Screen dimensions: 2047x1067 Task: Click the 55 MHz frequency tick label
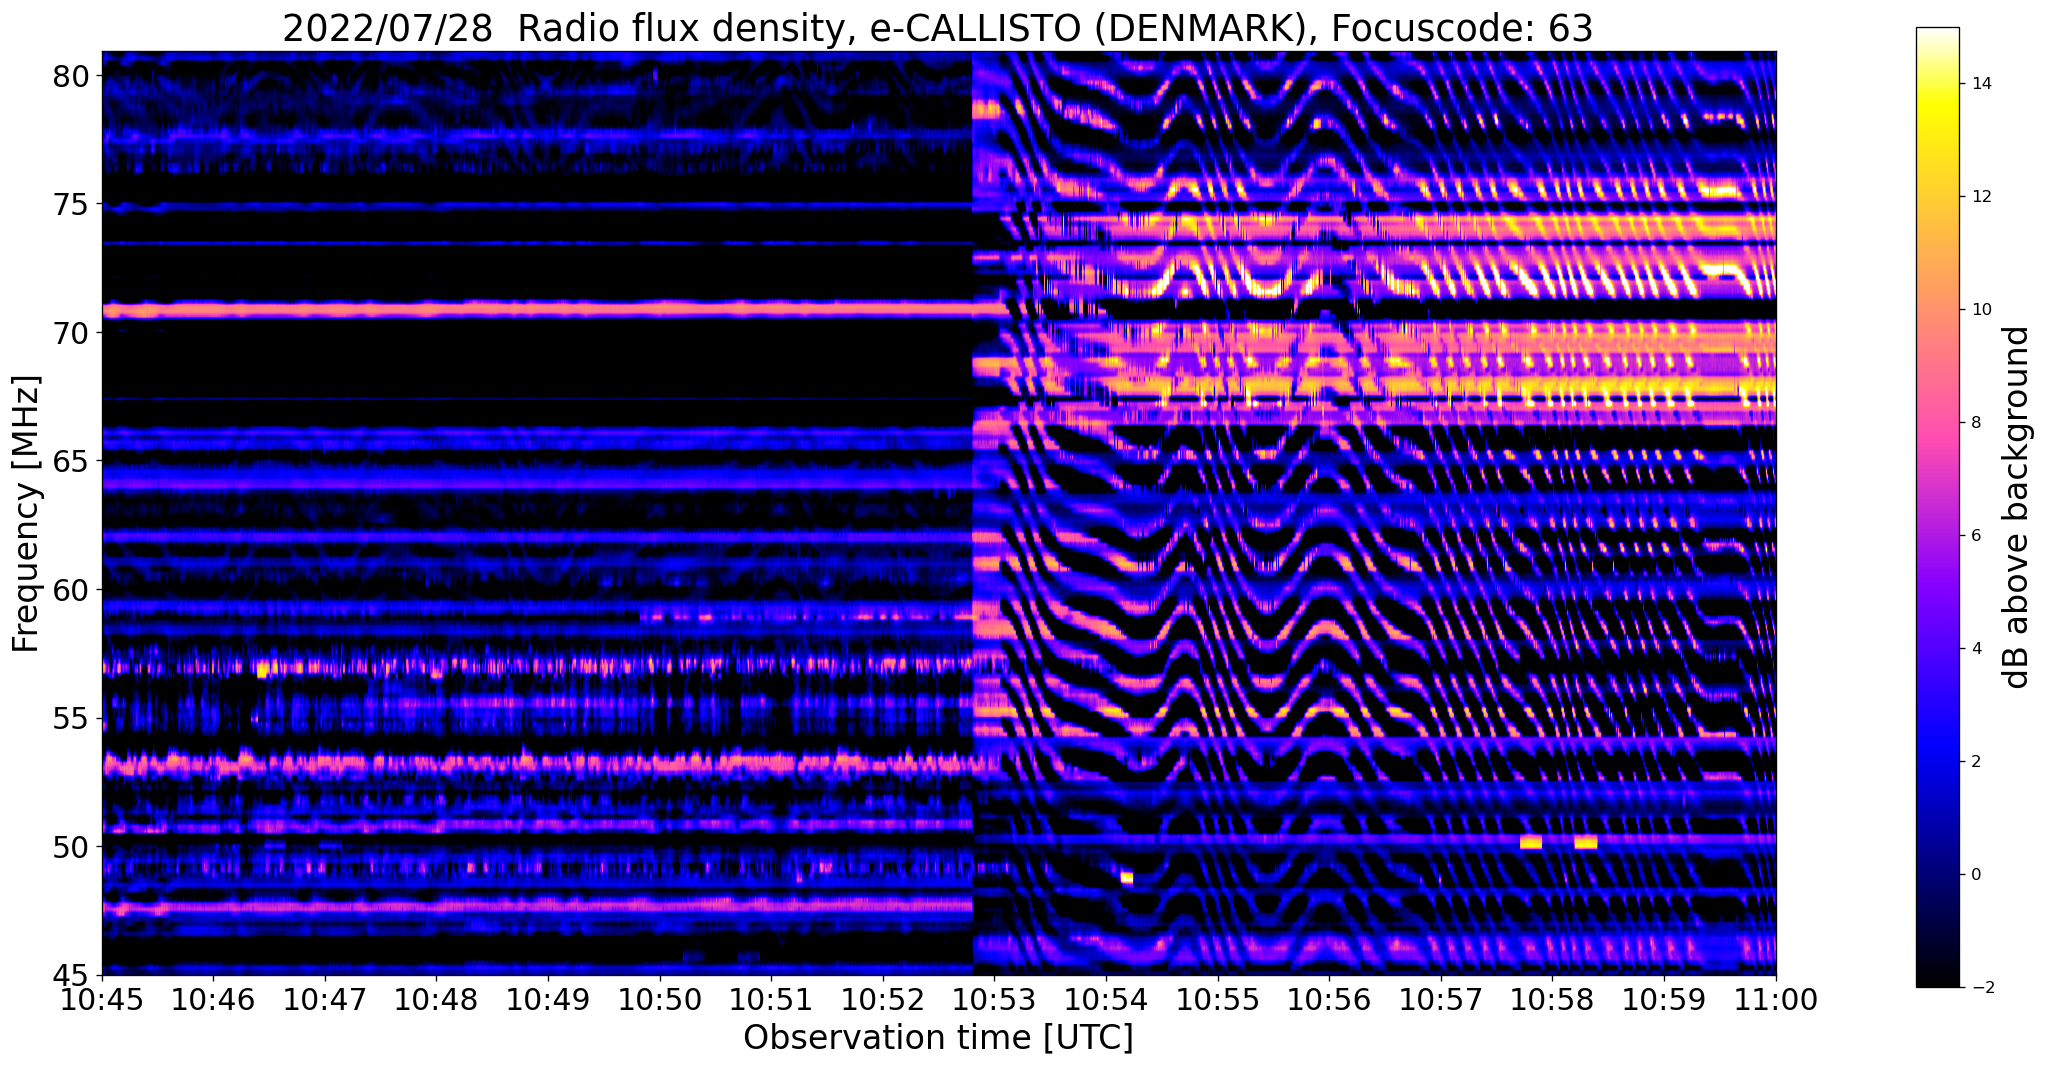tap(71, 719)
